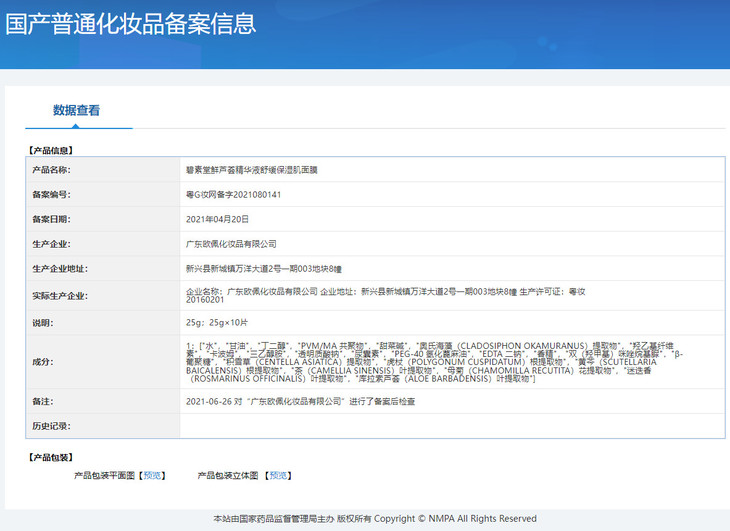Click the 成分 row label

[45, 361]
